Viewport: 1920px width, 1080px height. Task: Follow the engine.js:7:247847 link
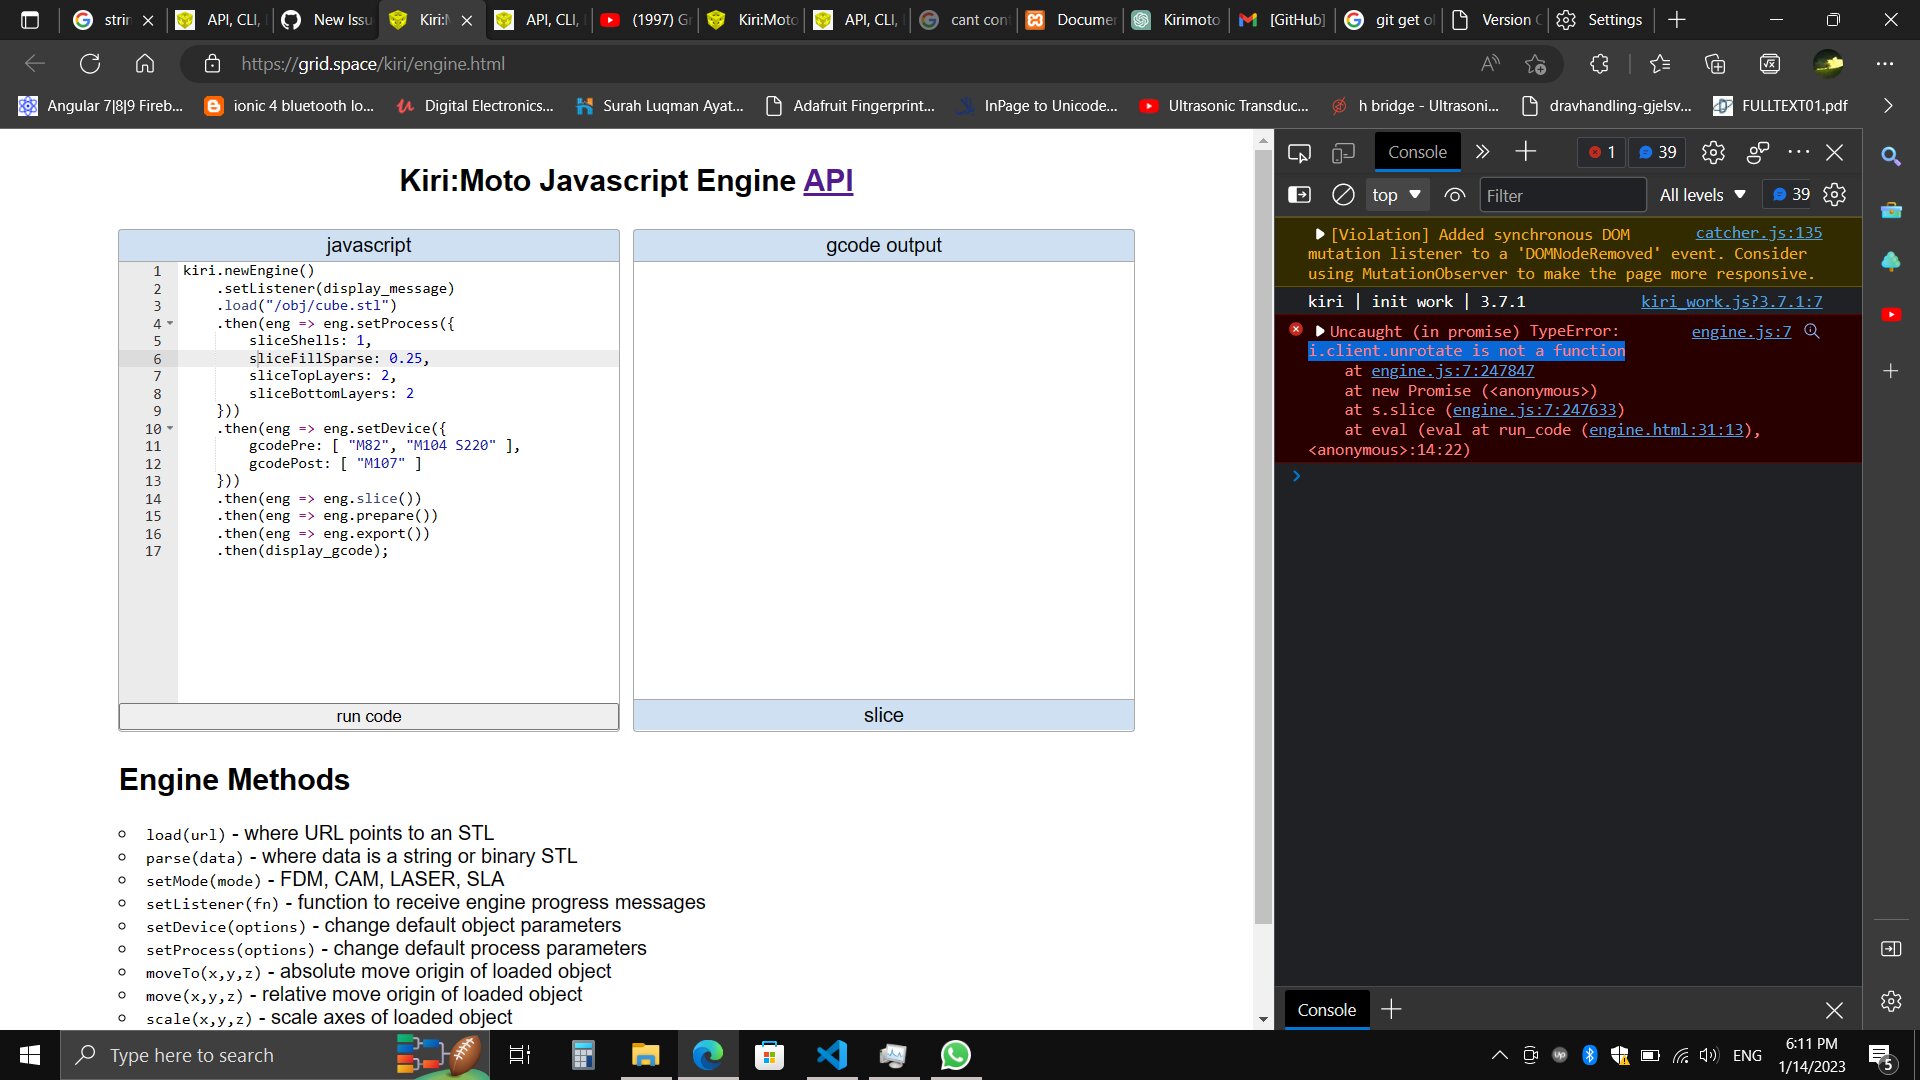click(x=1452, y=370)
